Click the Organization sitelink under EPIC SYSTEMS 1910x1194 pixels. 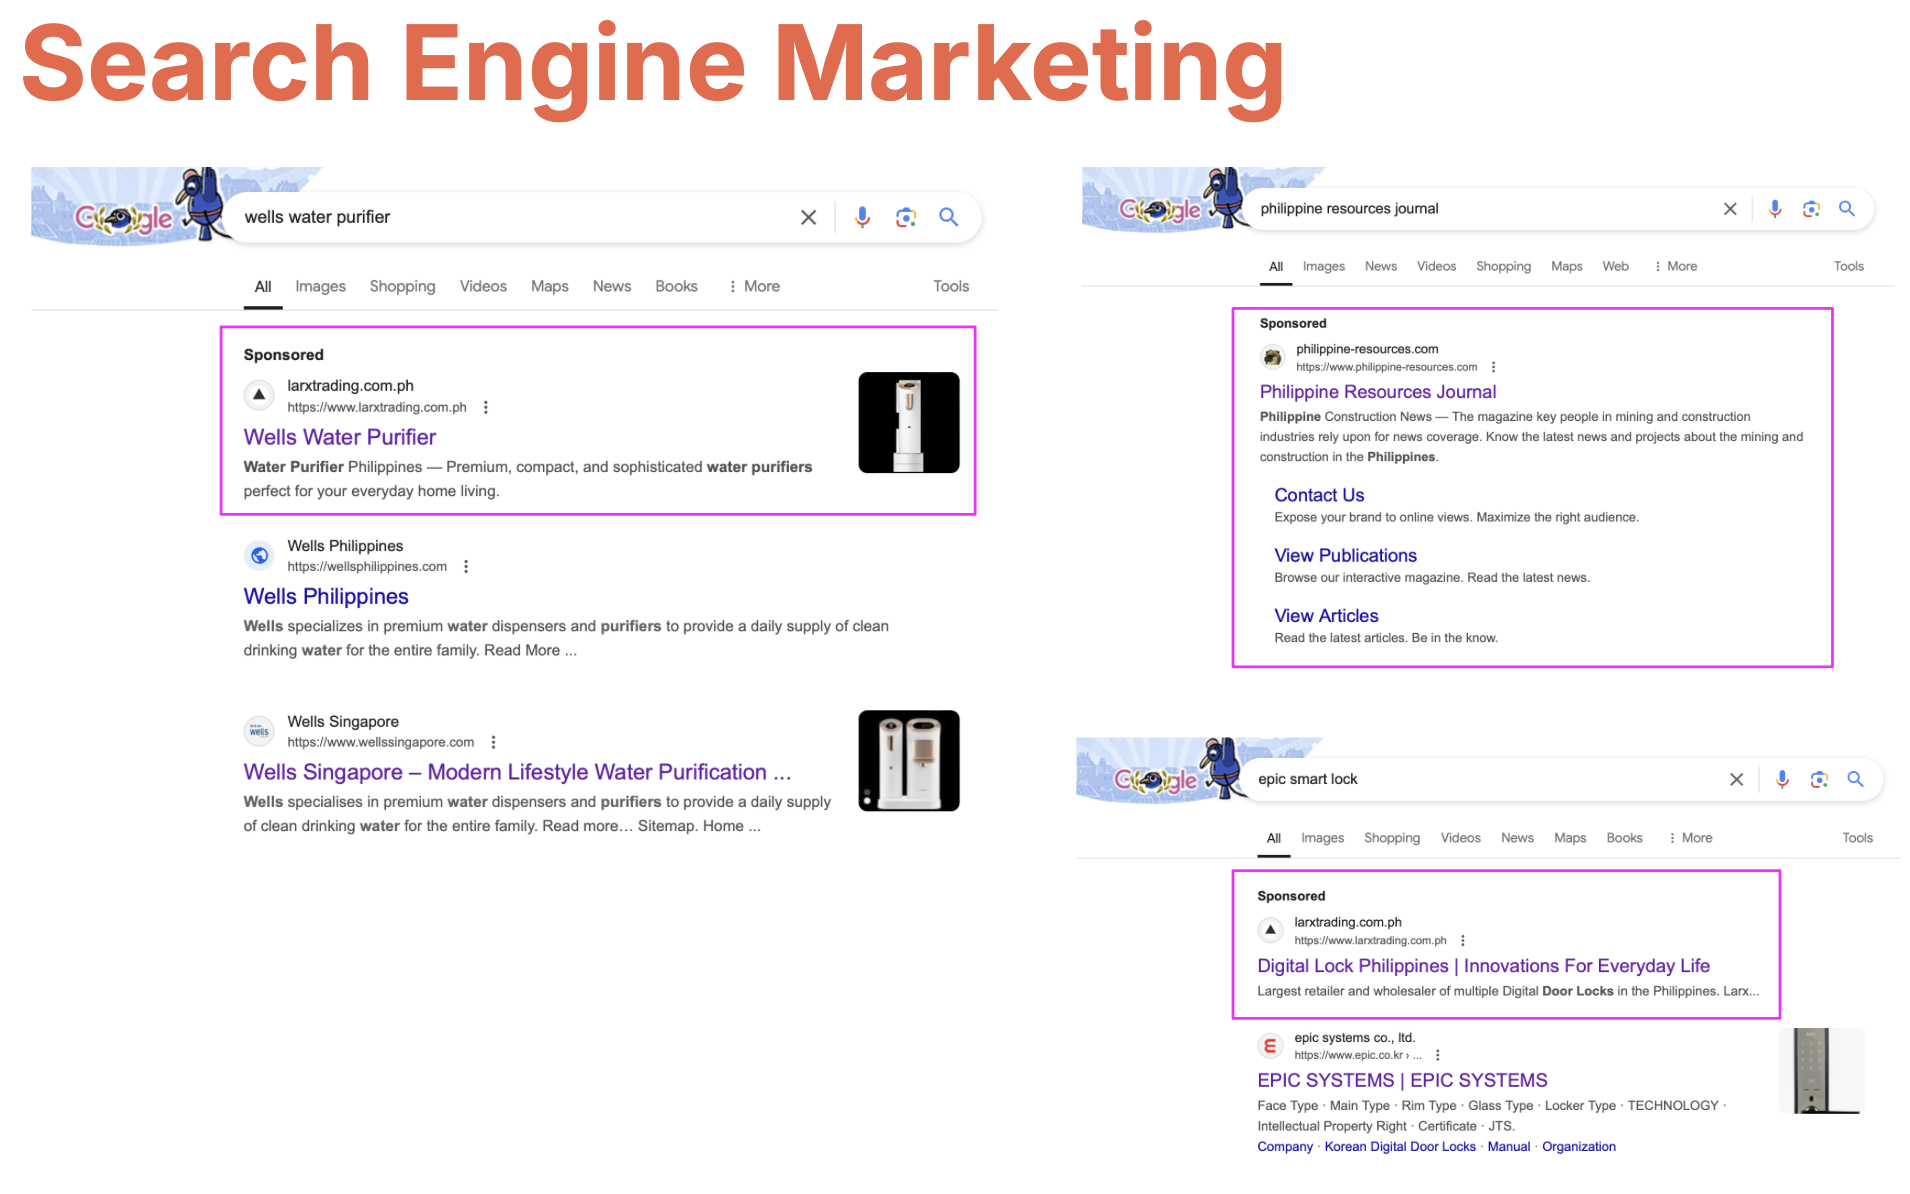pyautogui.click(x=1578, y=1147)
